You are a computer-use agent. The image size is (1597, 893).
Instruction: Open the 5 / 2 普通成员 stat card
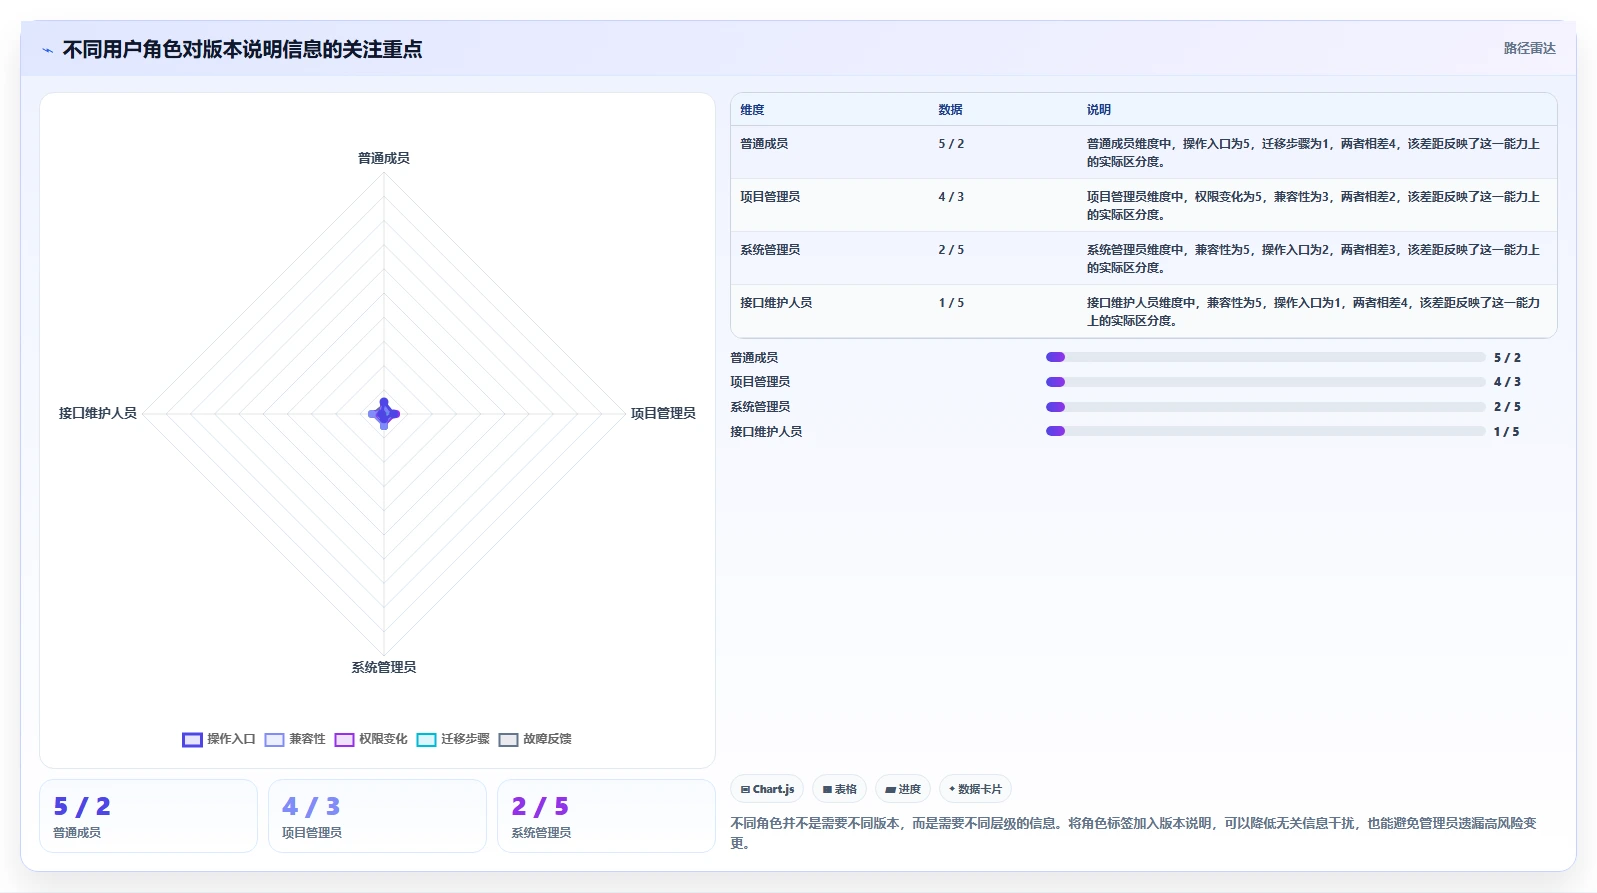[148, 816]
